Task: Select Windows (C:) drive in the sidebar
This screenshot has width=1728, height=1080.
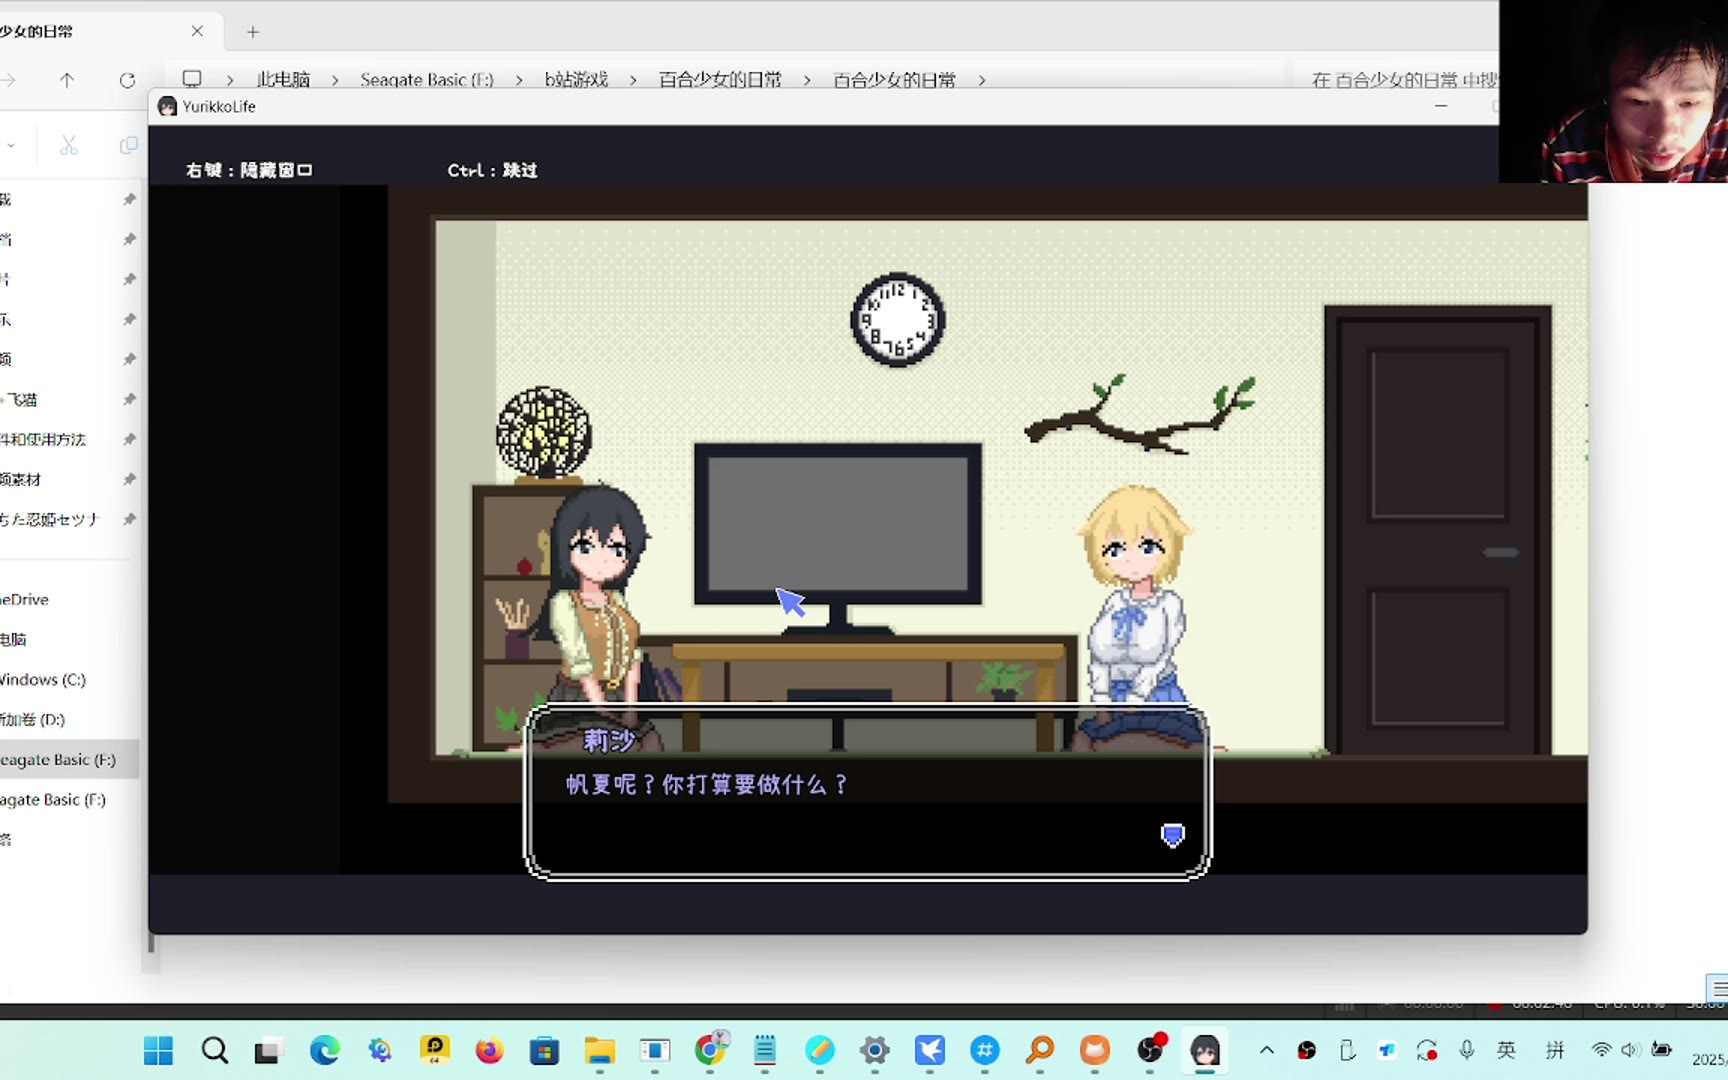Action: pos(44,679)
